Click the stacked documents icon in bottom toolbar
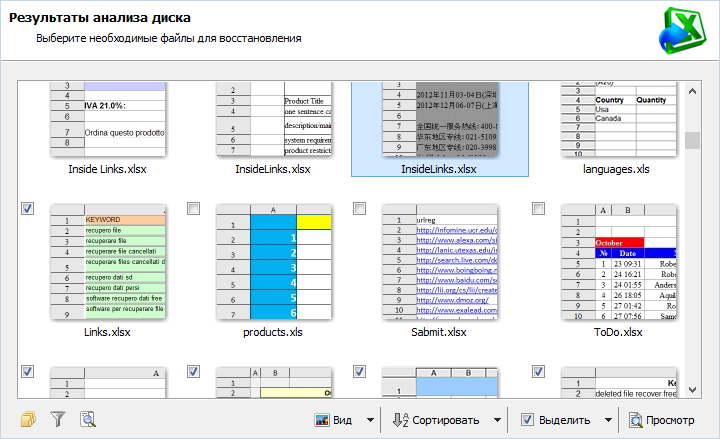This screenshot has width=720, height=439. [x=28, y=419]
